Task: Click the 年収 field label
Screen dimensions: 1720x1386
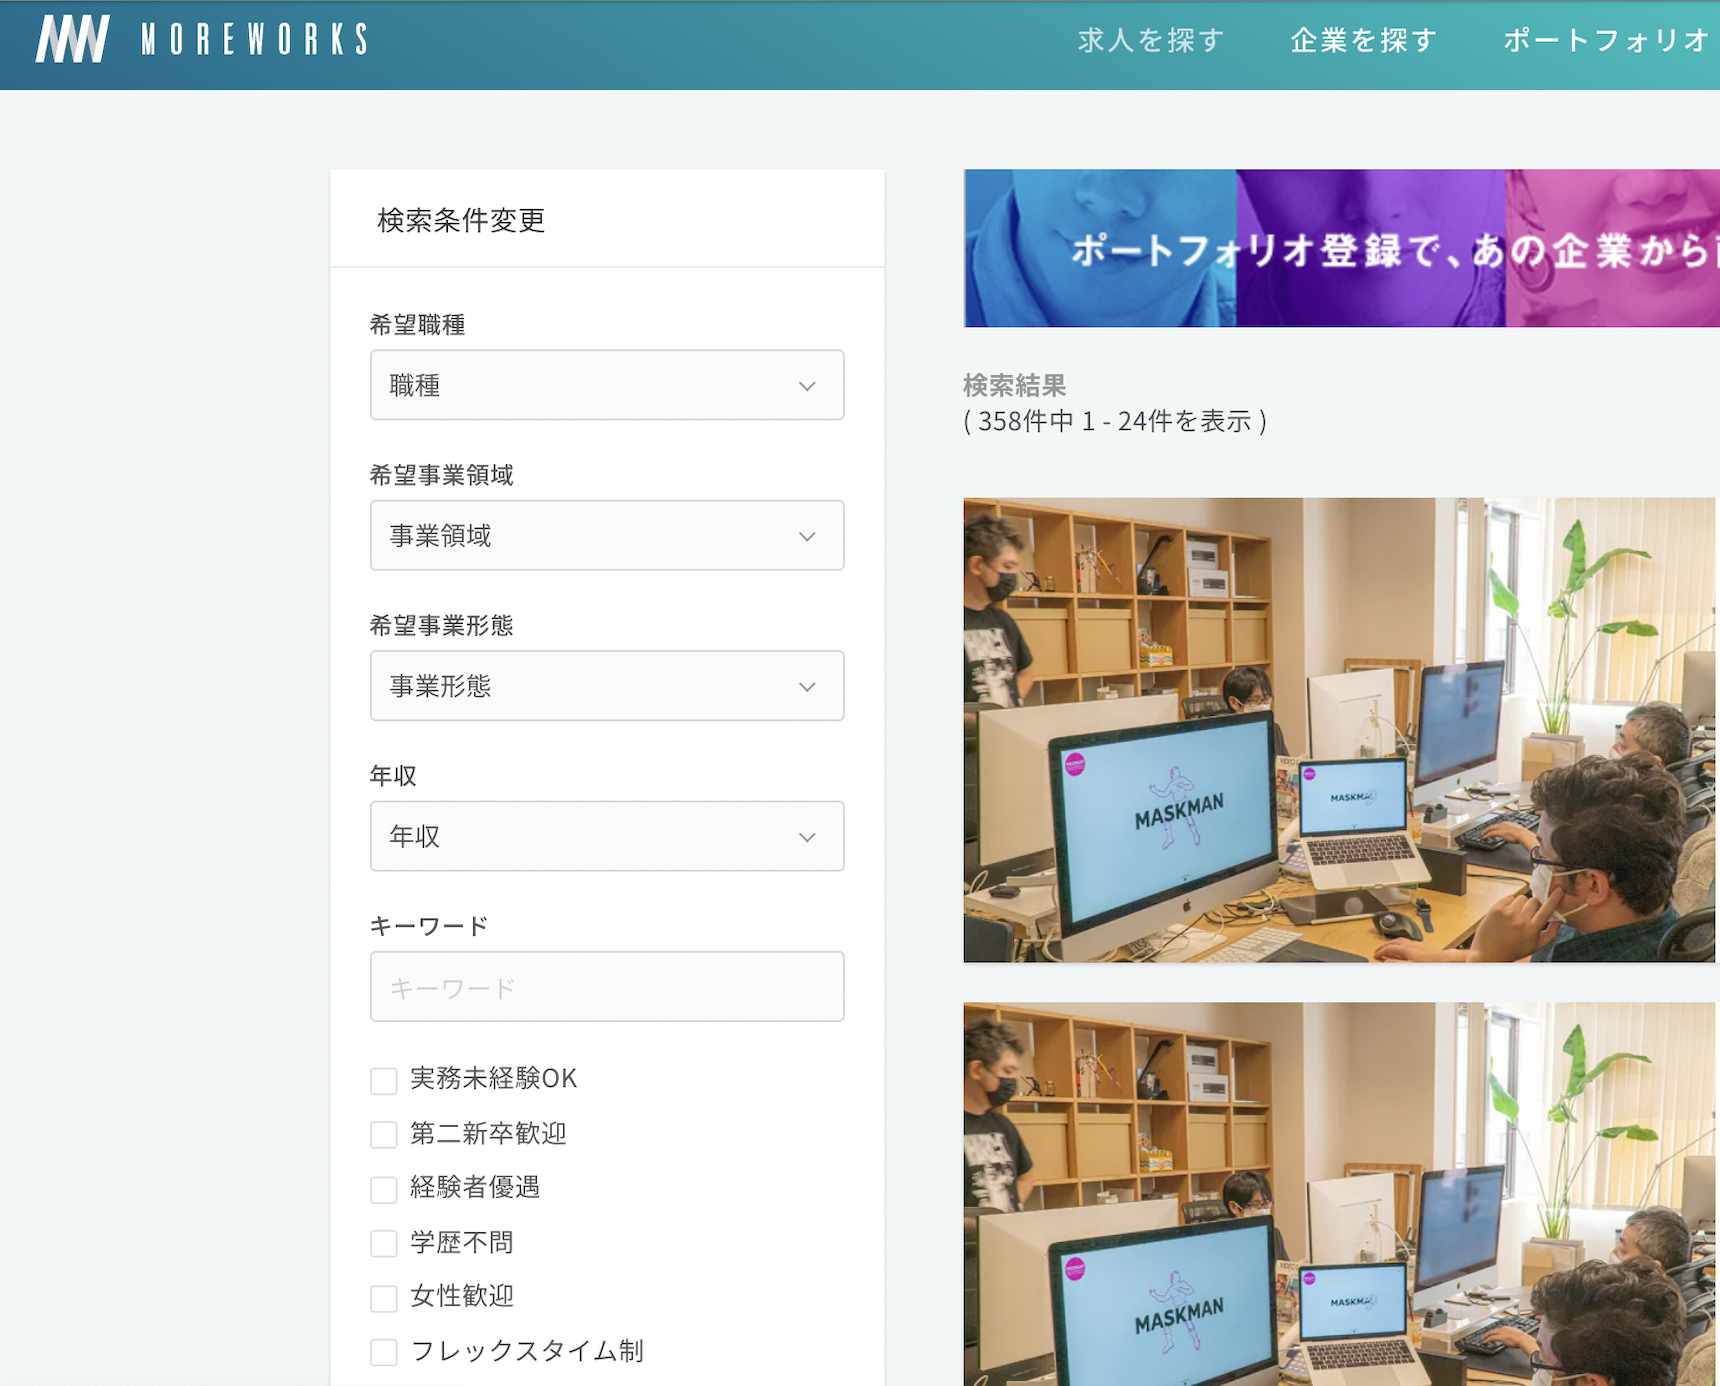Action: pos(393,776)
